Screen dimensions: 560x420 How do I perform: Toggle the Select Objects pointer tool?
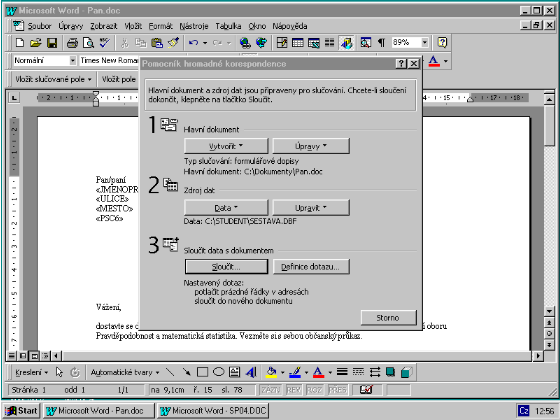click(x=59, y=372)
